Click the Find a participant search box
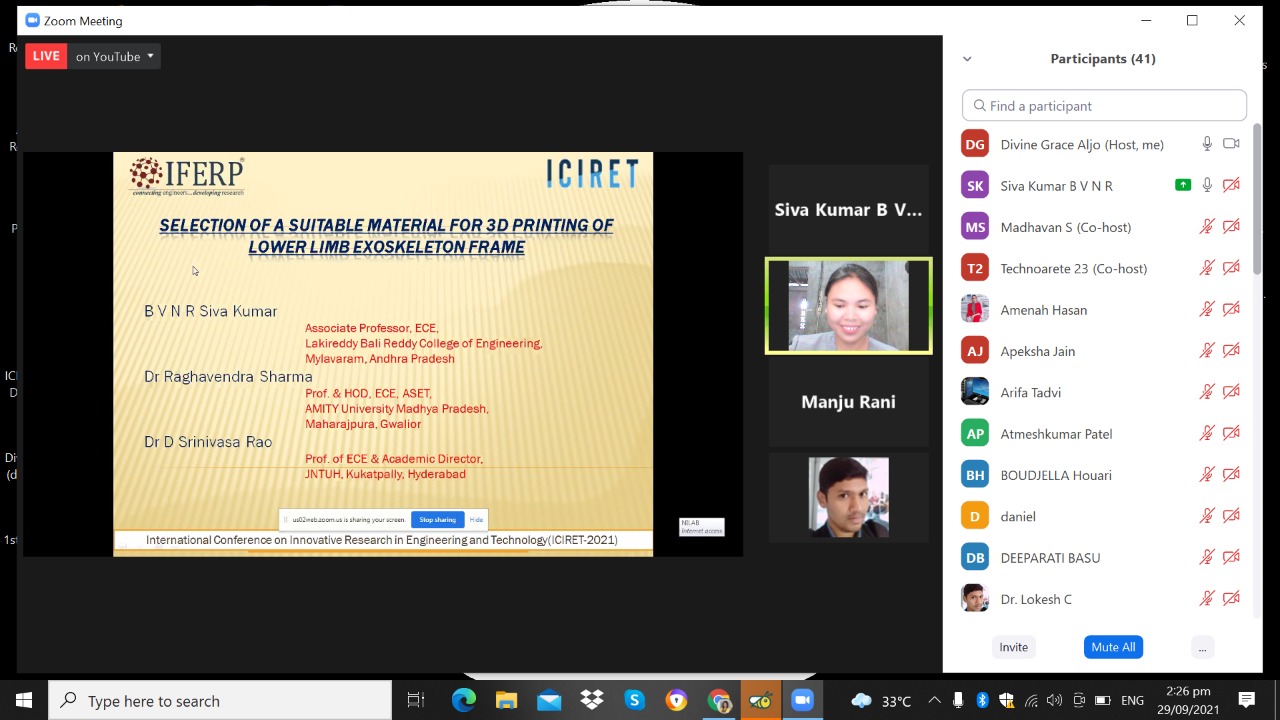 [1104, 105]
